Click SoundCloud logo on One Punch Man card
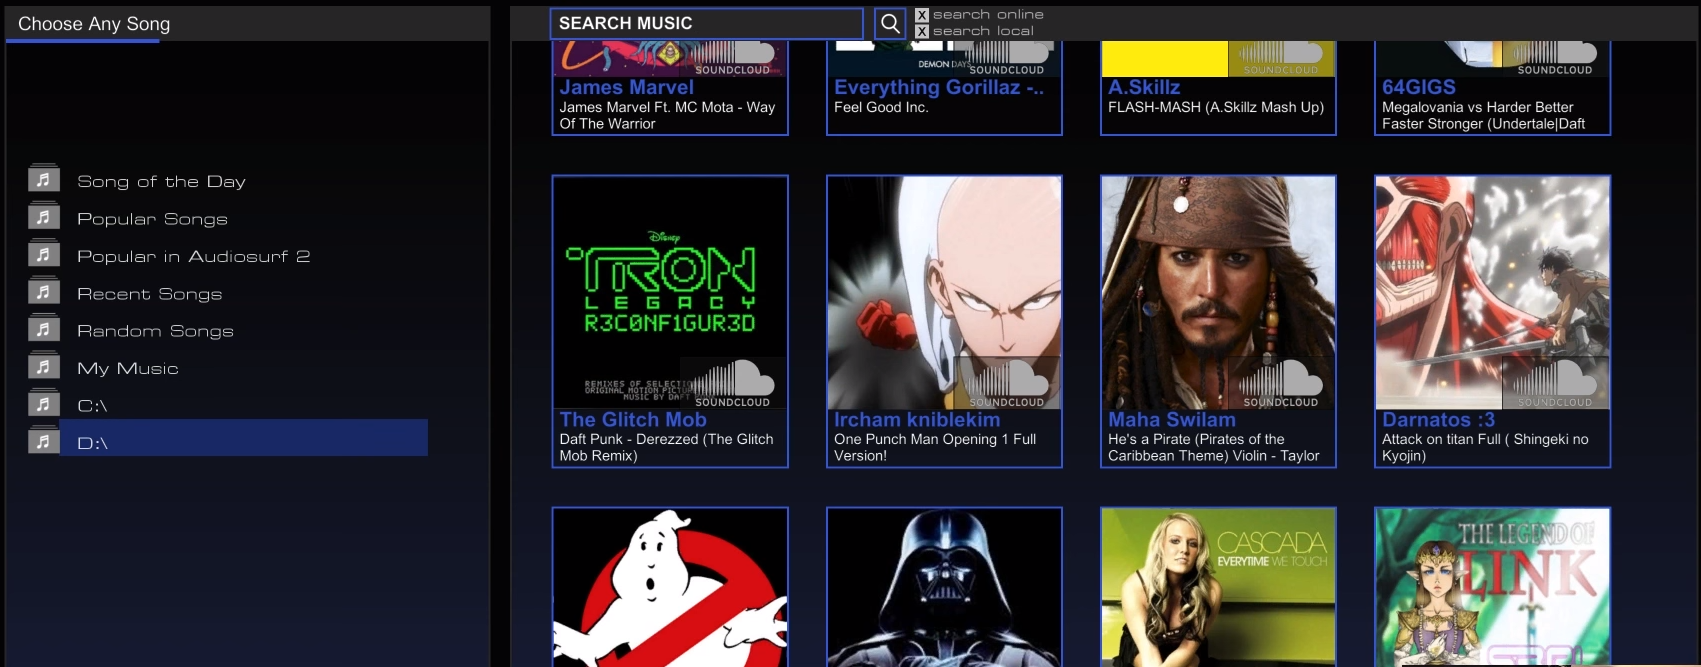Viewport: 1701px width, 667px height. point(1007,383)
